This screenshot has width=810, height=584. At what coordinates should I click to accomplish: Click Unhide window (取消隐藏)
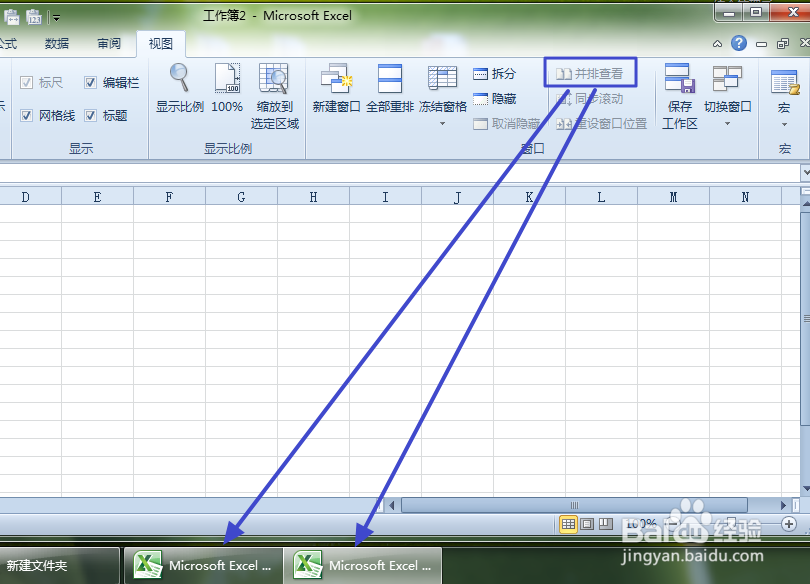pyautogui.click(x=506, y=124)
